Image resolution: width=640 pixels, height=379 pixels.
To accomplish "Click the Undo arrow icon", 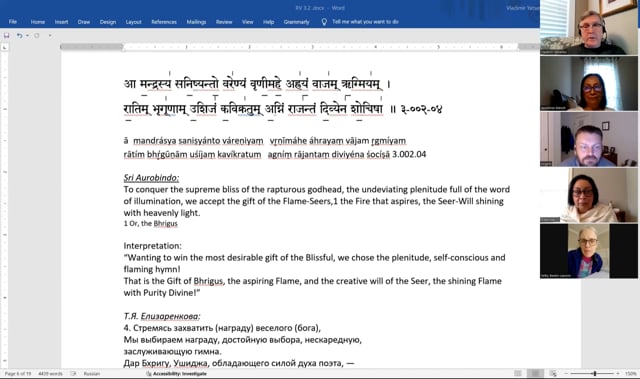I will 19,35.
